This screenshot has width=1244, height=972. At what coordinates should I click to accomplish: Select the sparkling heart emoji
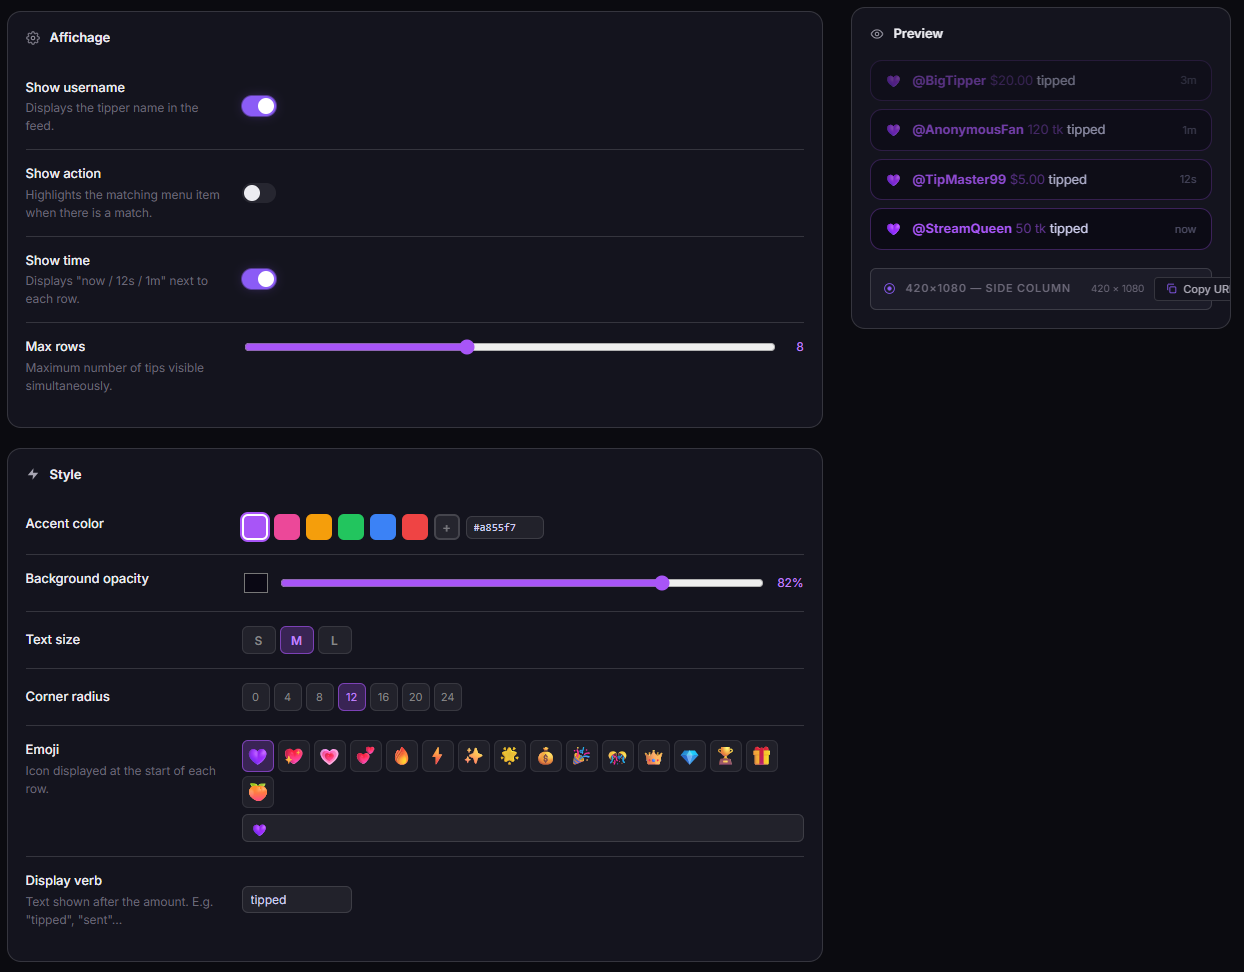coord(294,756)
